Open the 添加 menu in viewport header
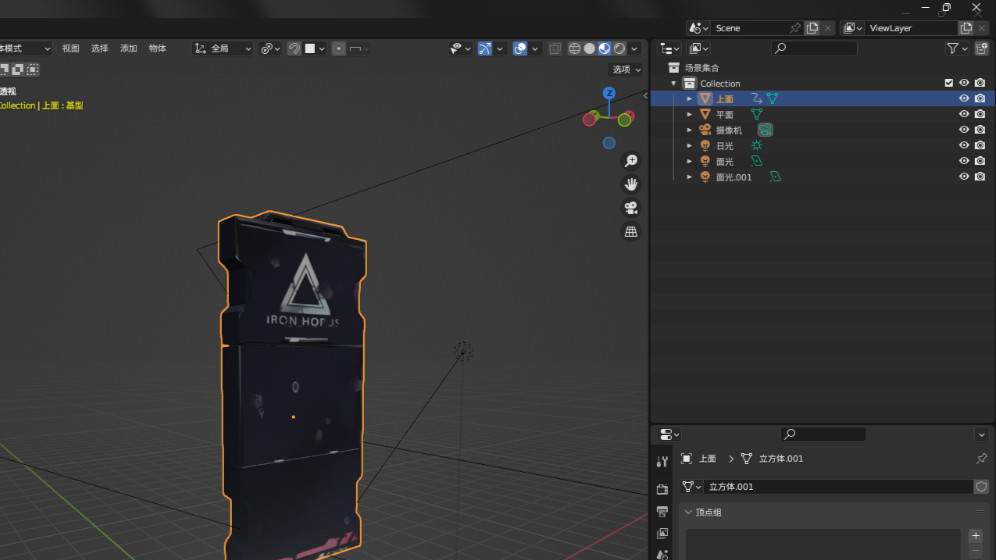 point(128,48)
